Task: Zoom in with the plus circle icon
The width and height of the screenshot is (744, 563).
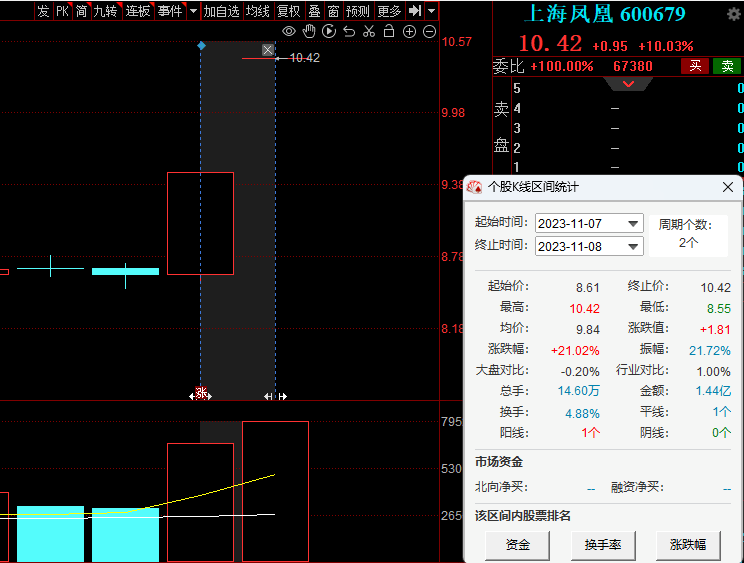Action: (x=409, y=32)
